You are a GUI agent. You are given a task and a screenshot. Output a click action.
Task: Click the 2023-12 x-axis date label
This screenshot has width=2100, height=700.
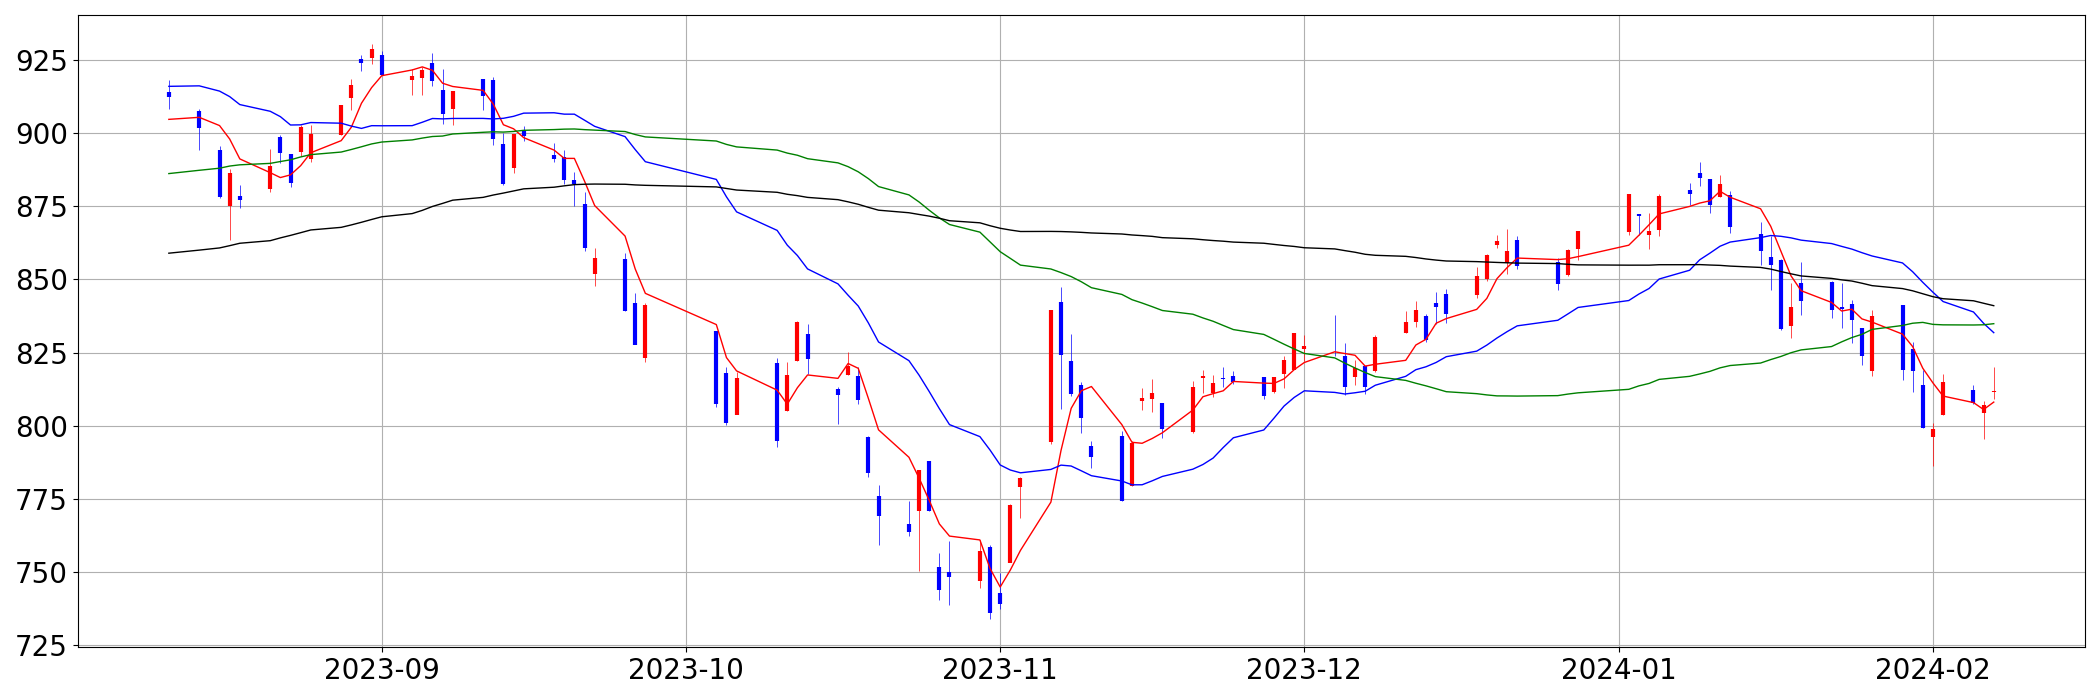click(1304, 670)
